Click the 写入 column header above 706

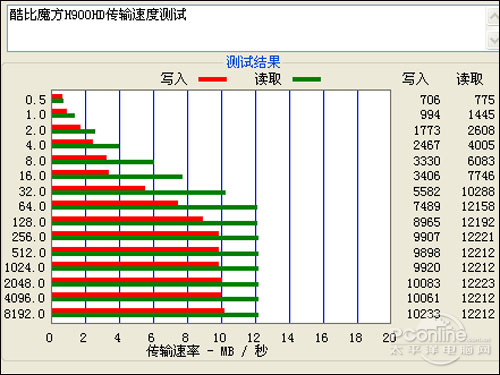415,79
